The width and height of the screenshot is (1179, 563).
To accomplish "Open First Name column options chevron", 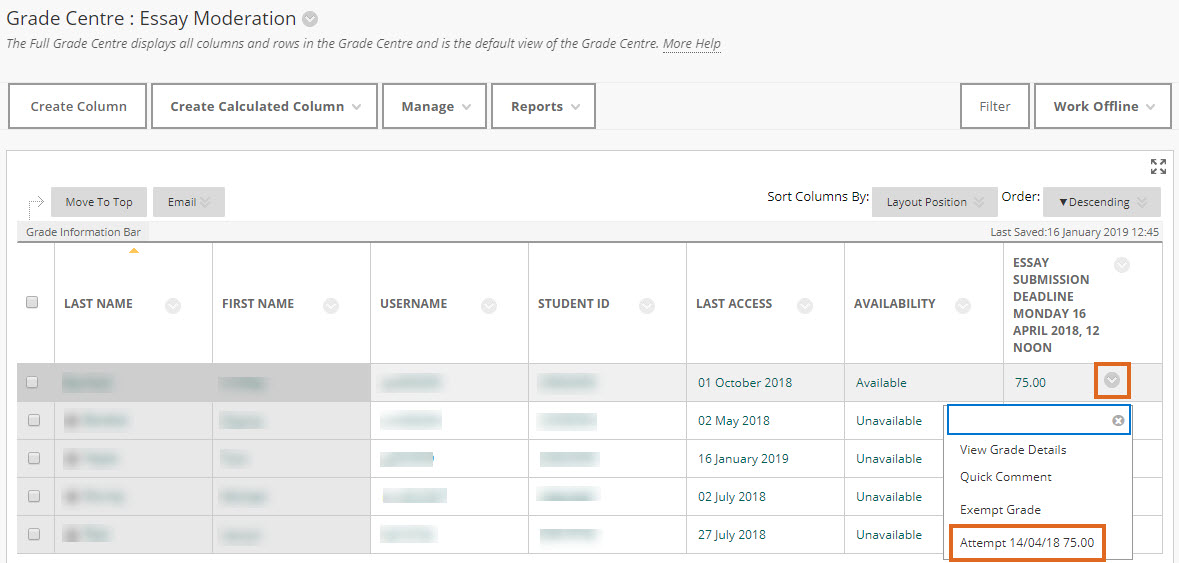I will tap(331, 306).
